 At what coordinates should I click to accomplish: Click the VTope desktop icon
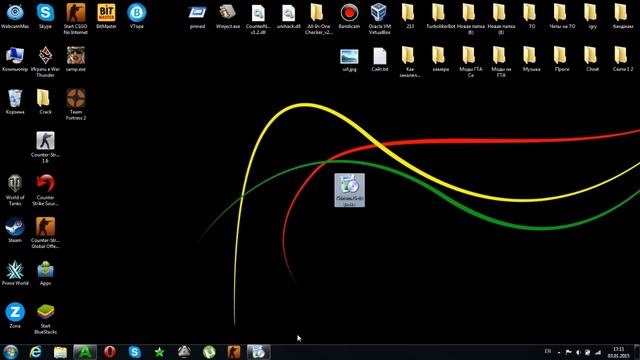click(136, 16)
